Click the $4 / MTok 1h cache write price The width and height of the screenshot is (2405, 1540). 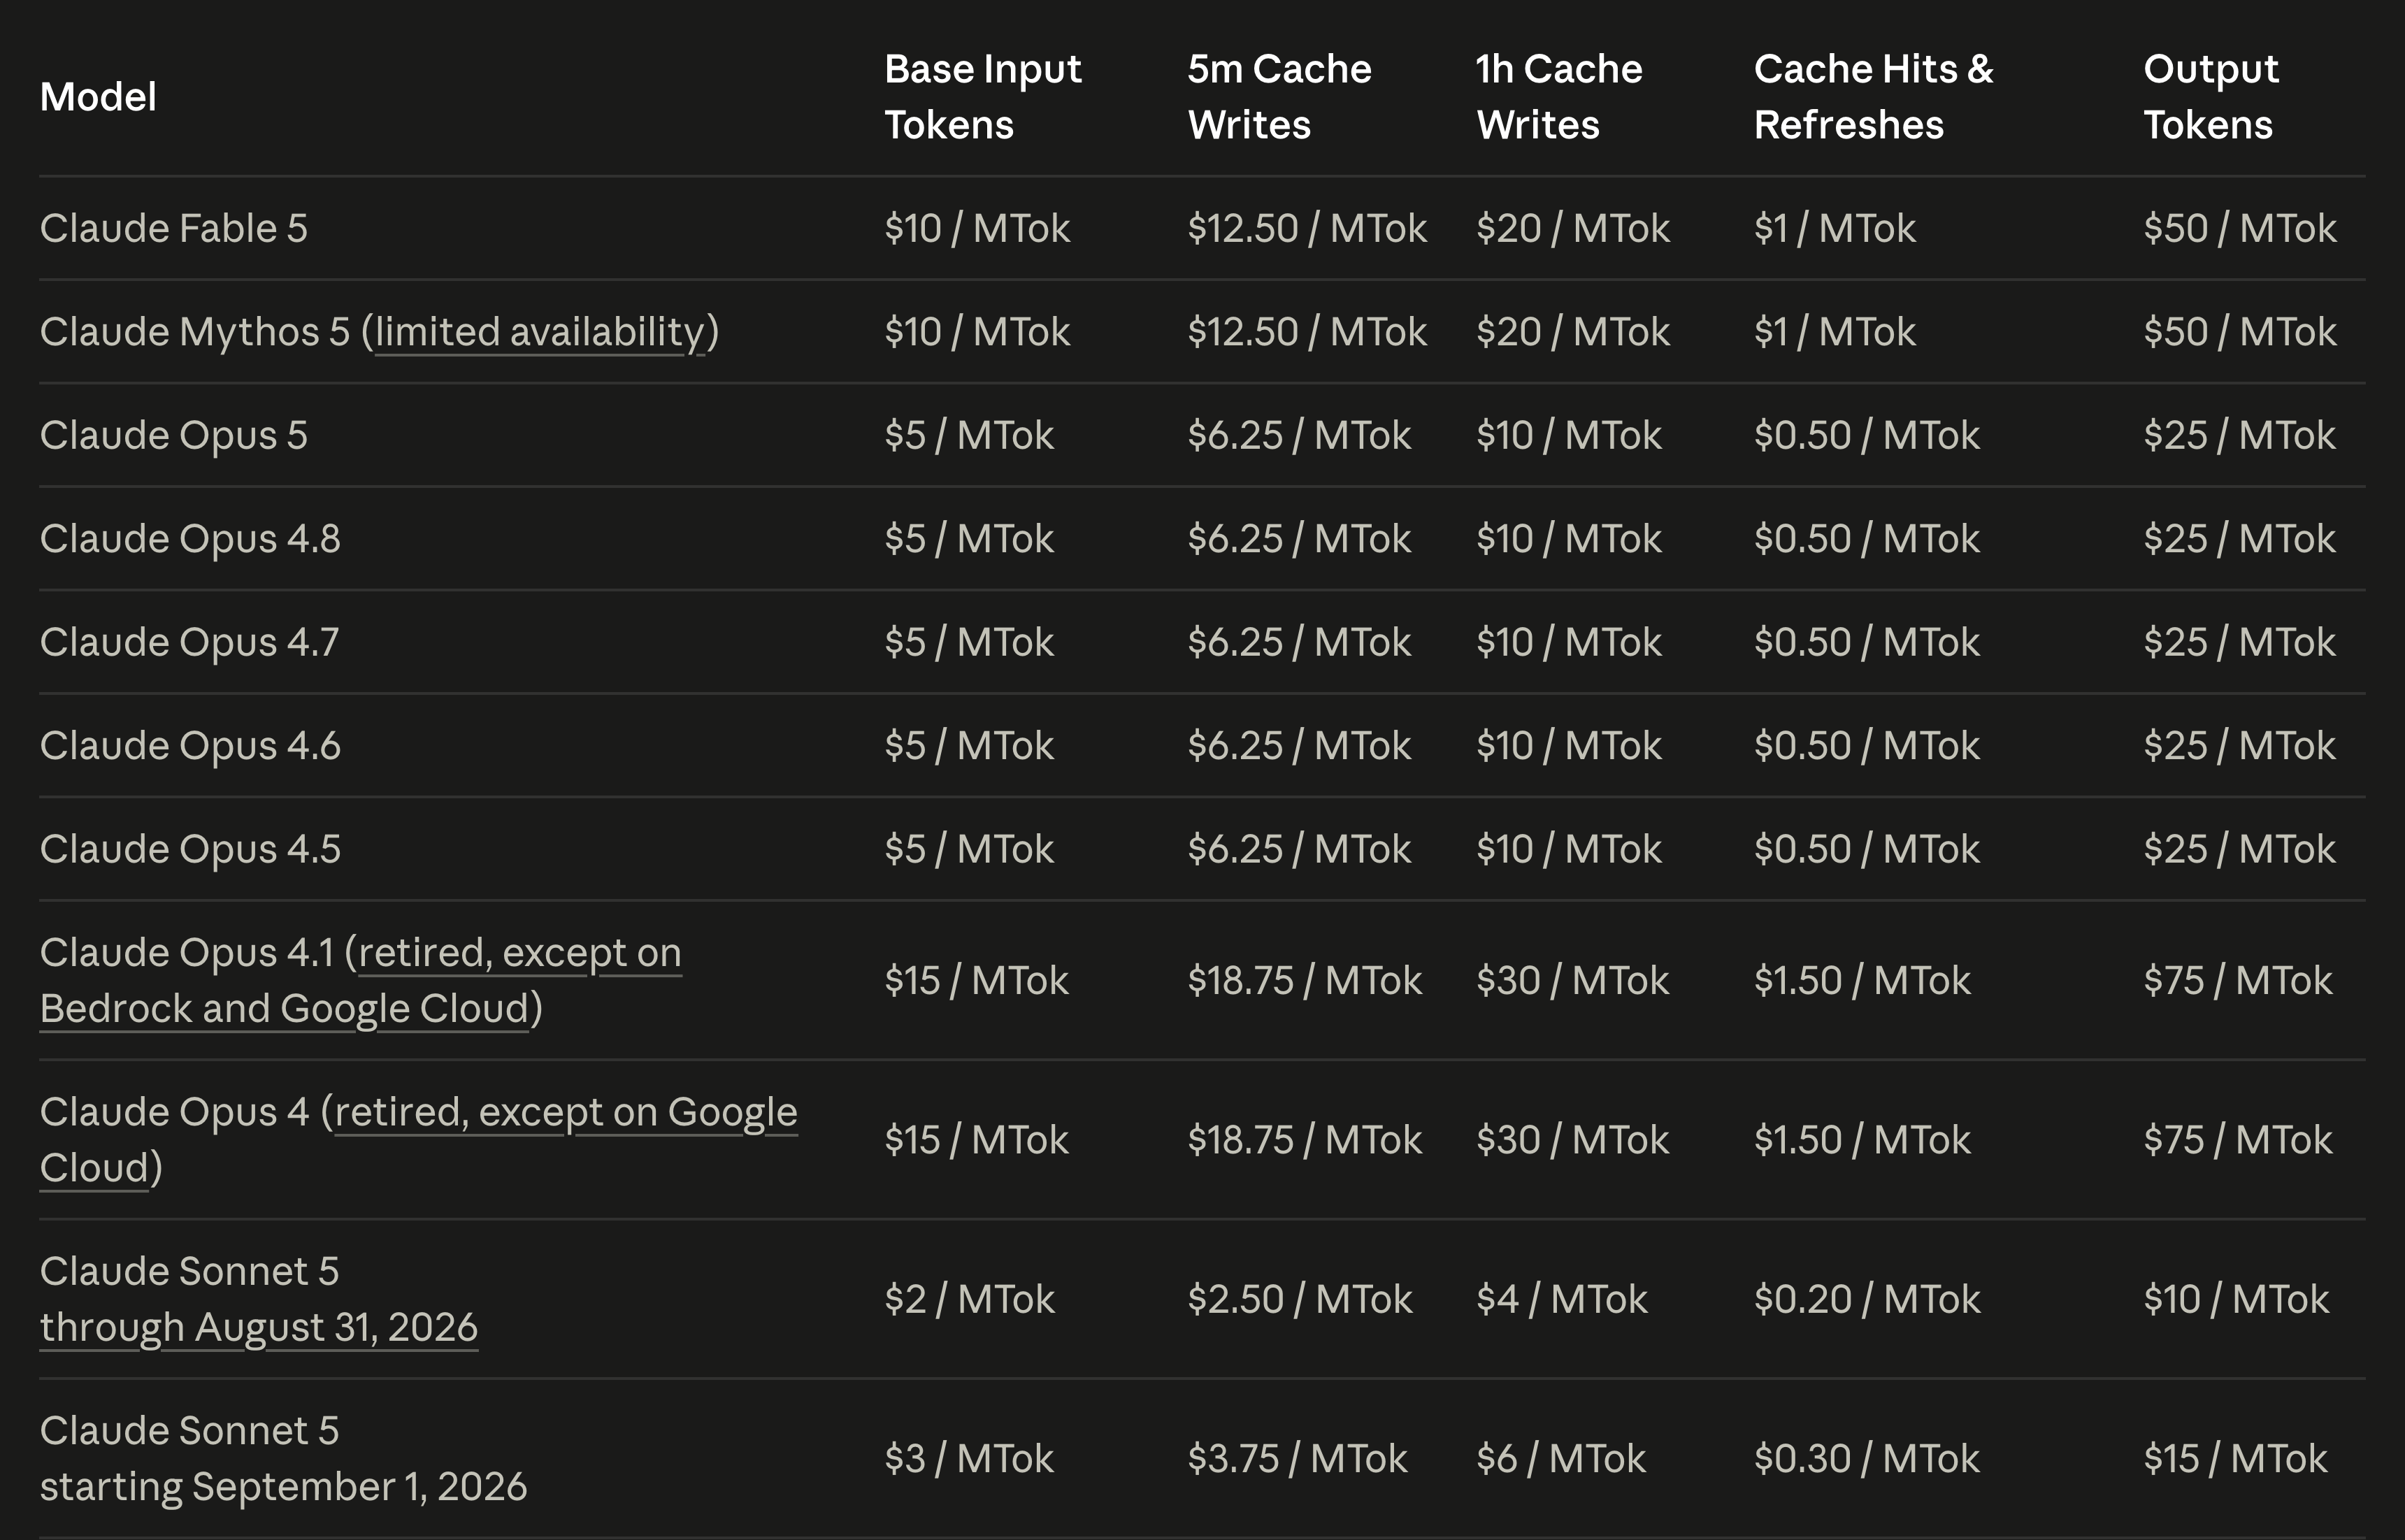[x=1561, y=1299]
